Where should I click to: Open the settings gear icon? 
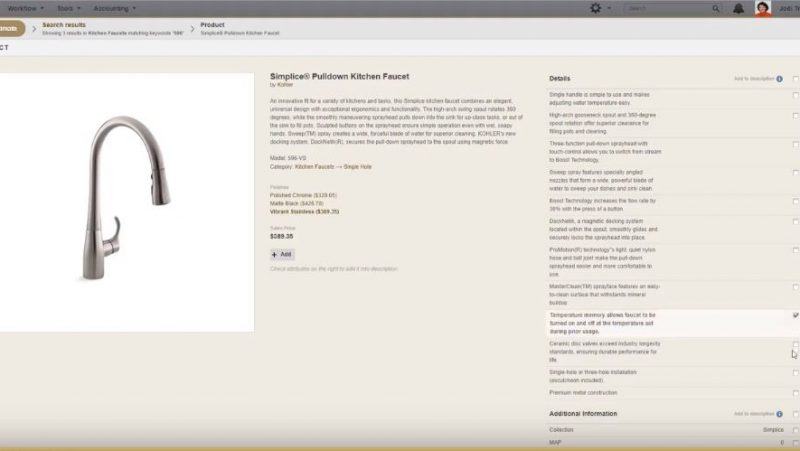pos(597,8)
